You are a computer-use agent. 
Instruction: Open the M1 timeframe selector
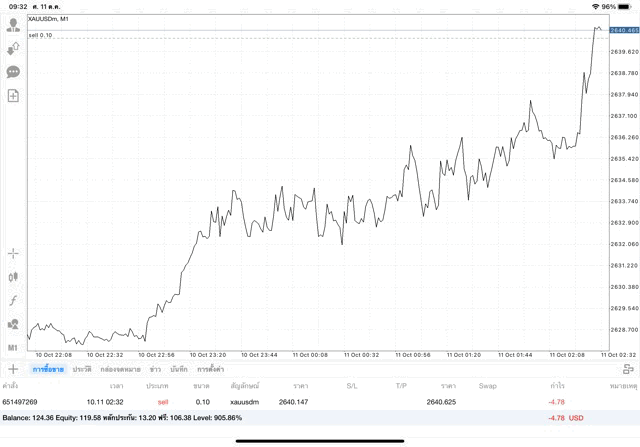pyautogui.click(x=13, y=347)
